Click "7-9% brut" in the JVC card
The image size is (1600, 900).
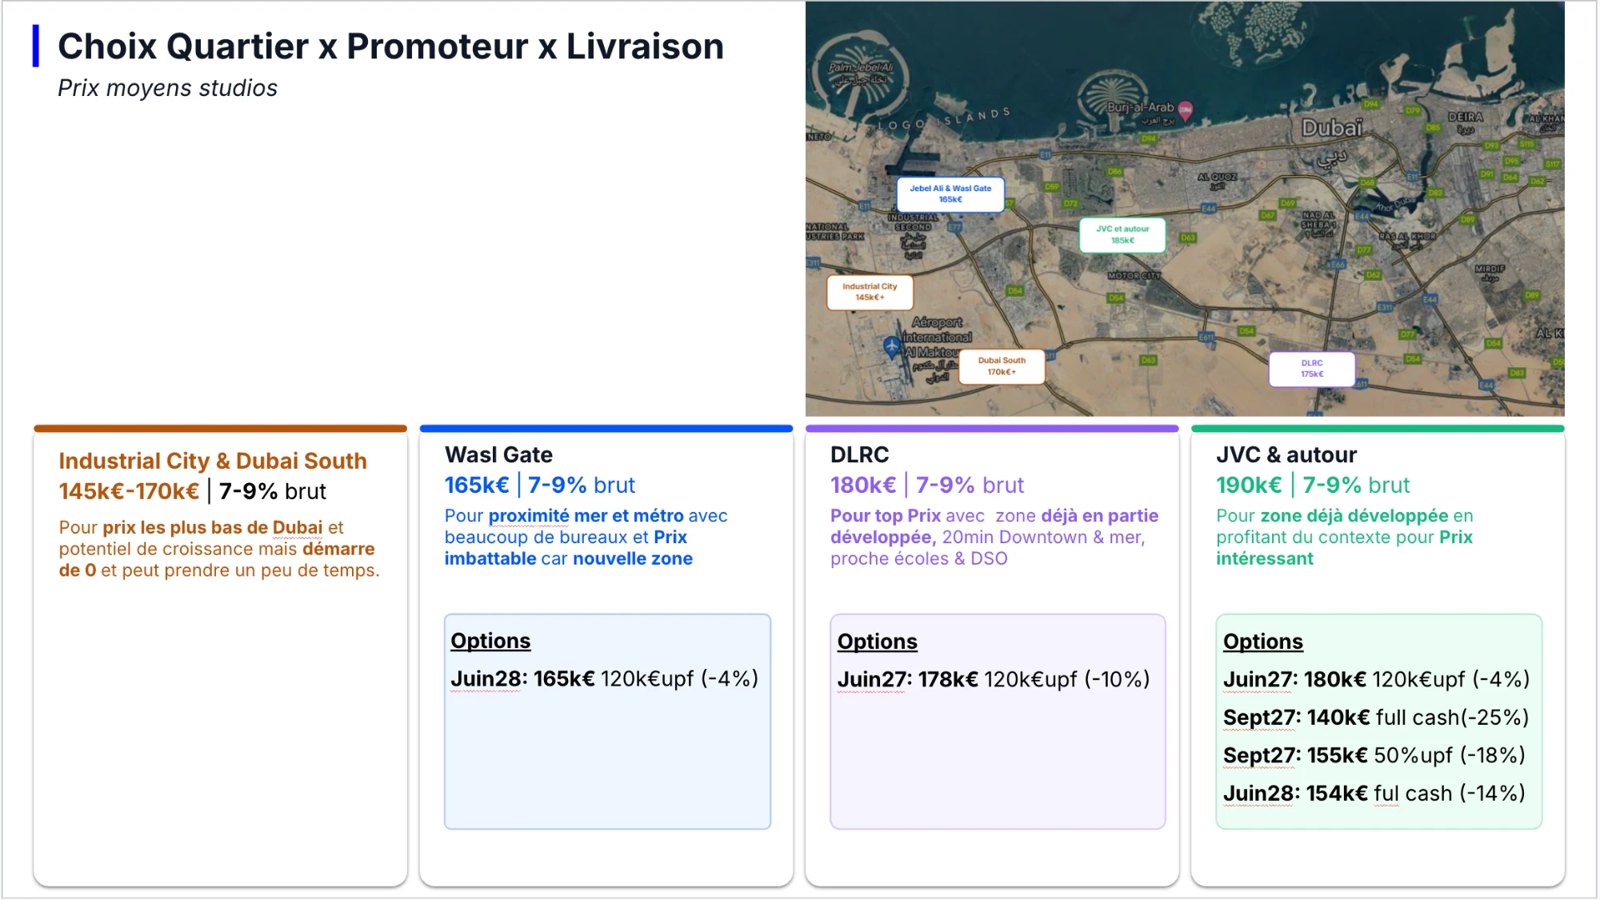coord(1356,485)
